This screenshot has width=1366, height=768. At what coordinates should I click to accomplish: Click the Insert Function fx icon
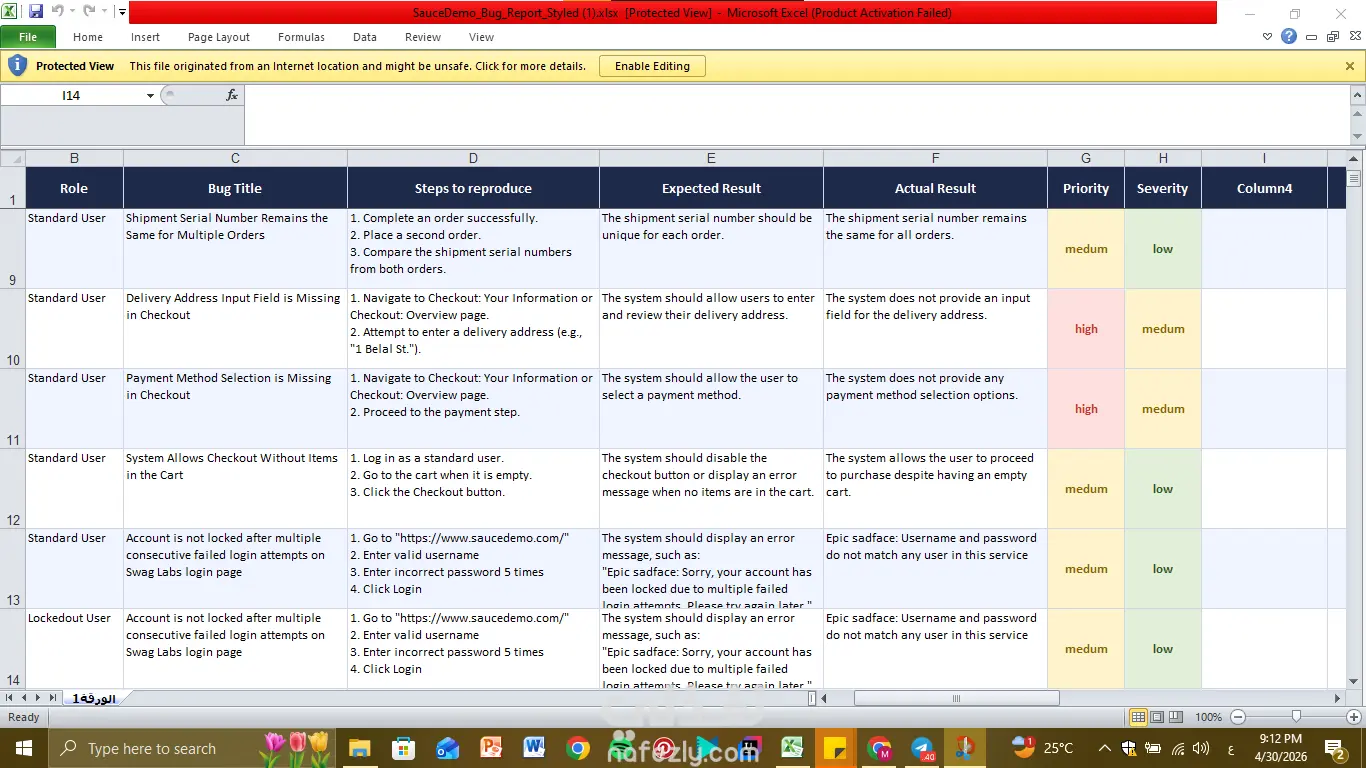232,95
